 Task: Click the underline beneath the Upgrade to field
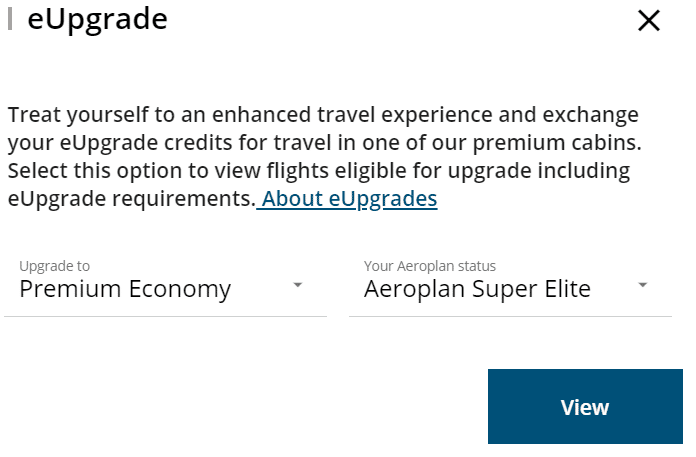point(166,316)
